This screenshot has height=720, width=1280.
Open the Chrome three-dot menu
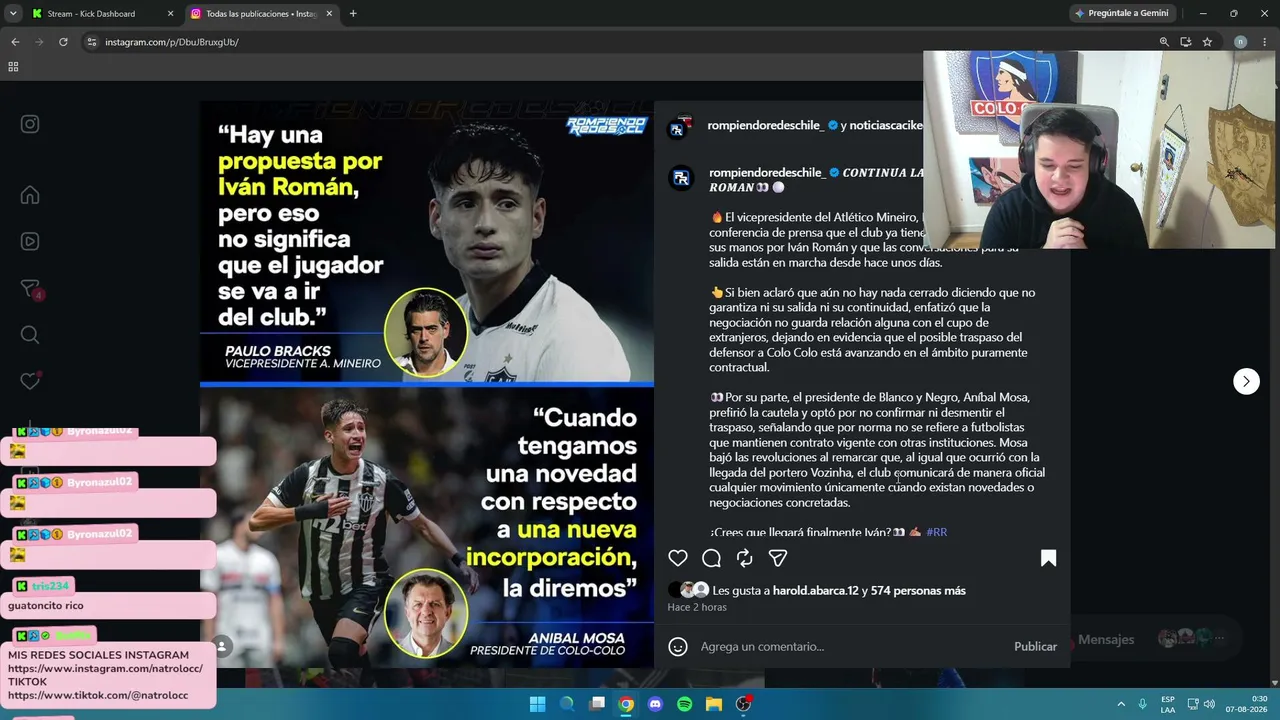[1265, 42]
